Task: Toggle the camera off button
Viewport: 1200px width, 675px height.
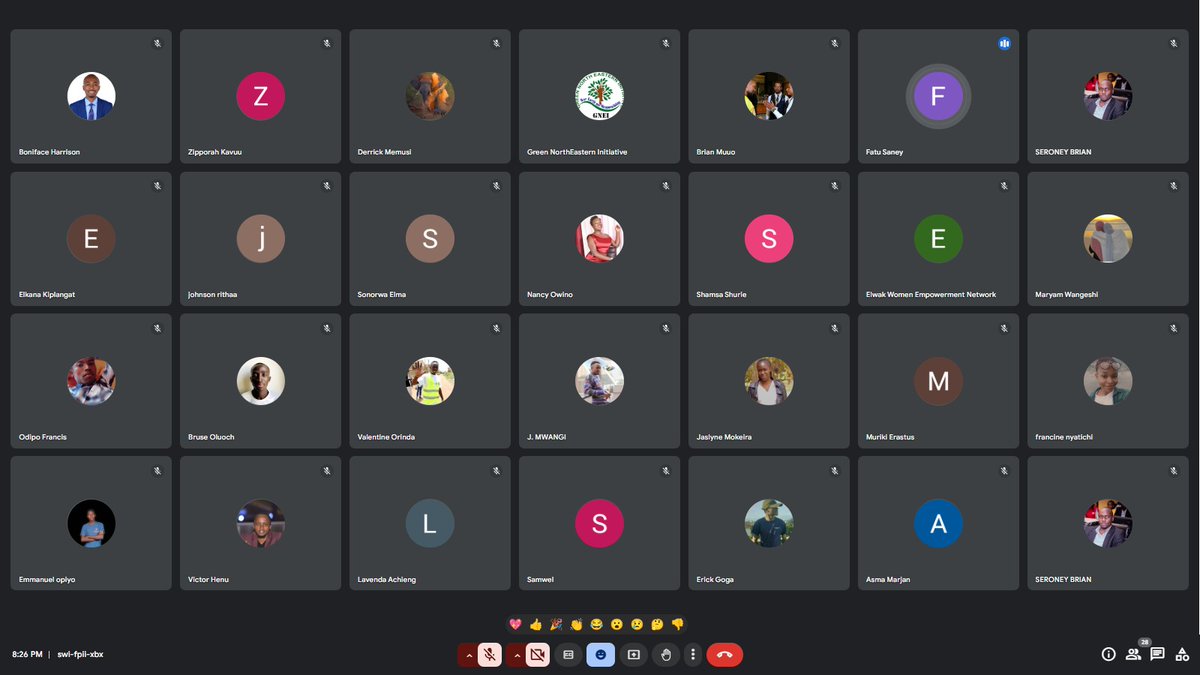Action: click(x=538, y=655)
